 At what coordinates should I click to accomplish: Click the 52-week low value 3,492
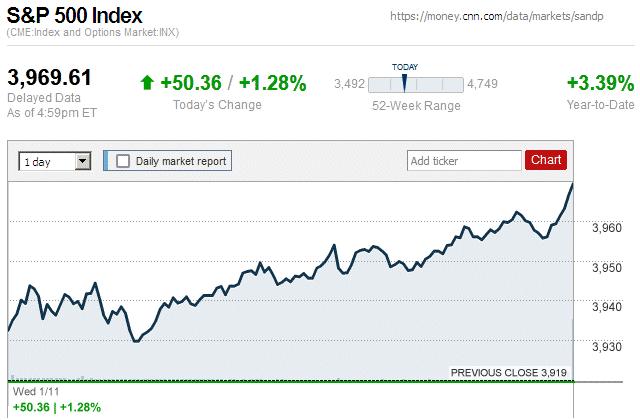pyautogui.click(x=350, y=83)
